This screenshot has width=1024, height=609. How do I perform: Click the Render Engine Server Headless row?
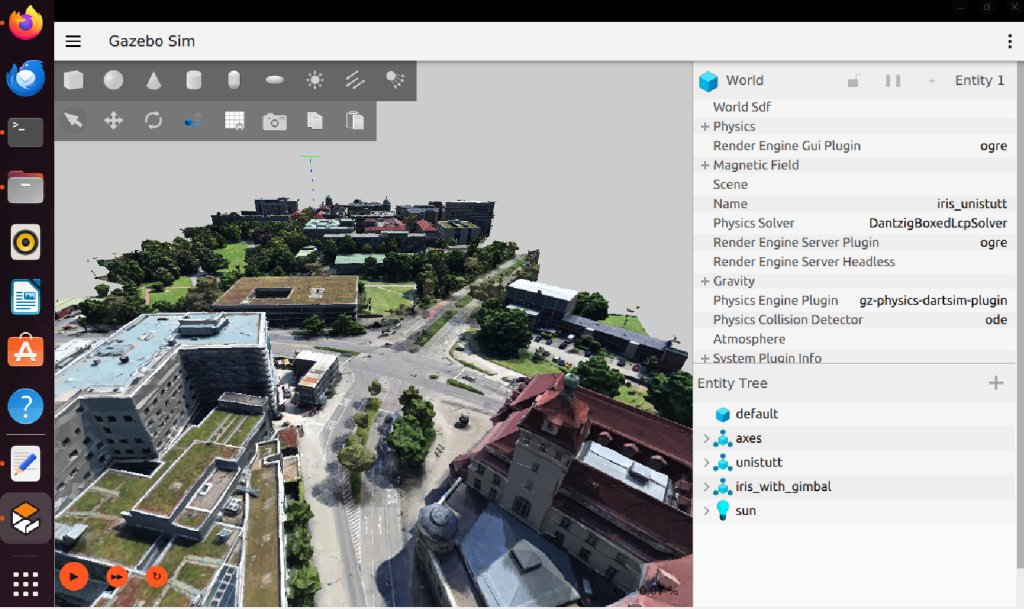[x=854, y=262]
